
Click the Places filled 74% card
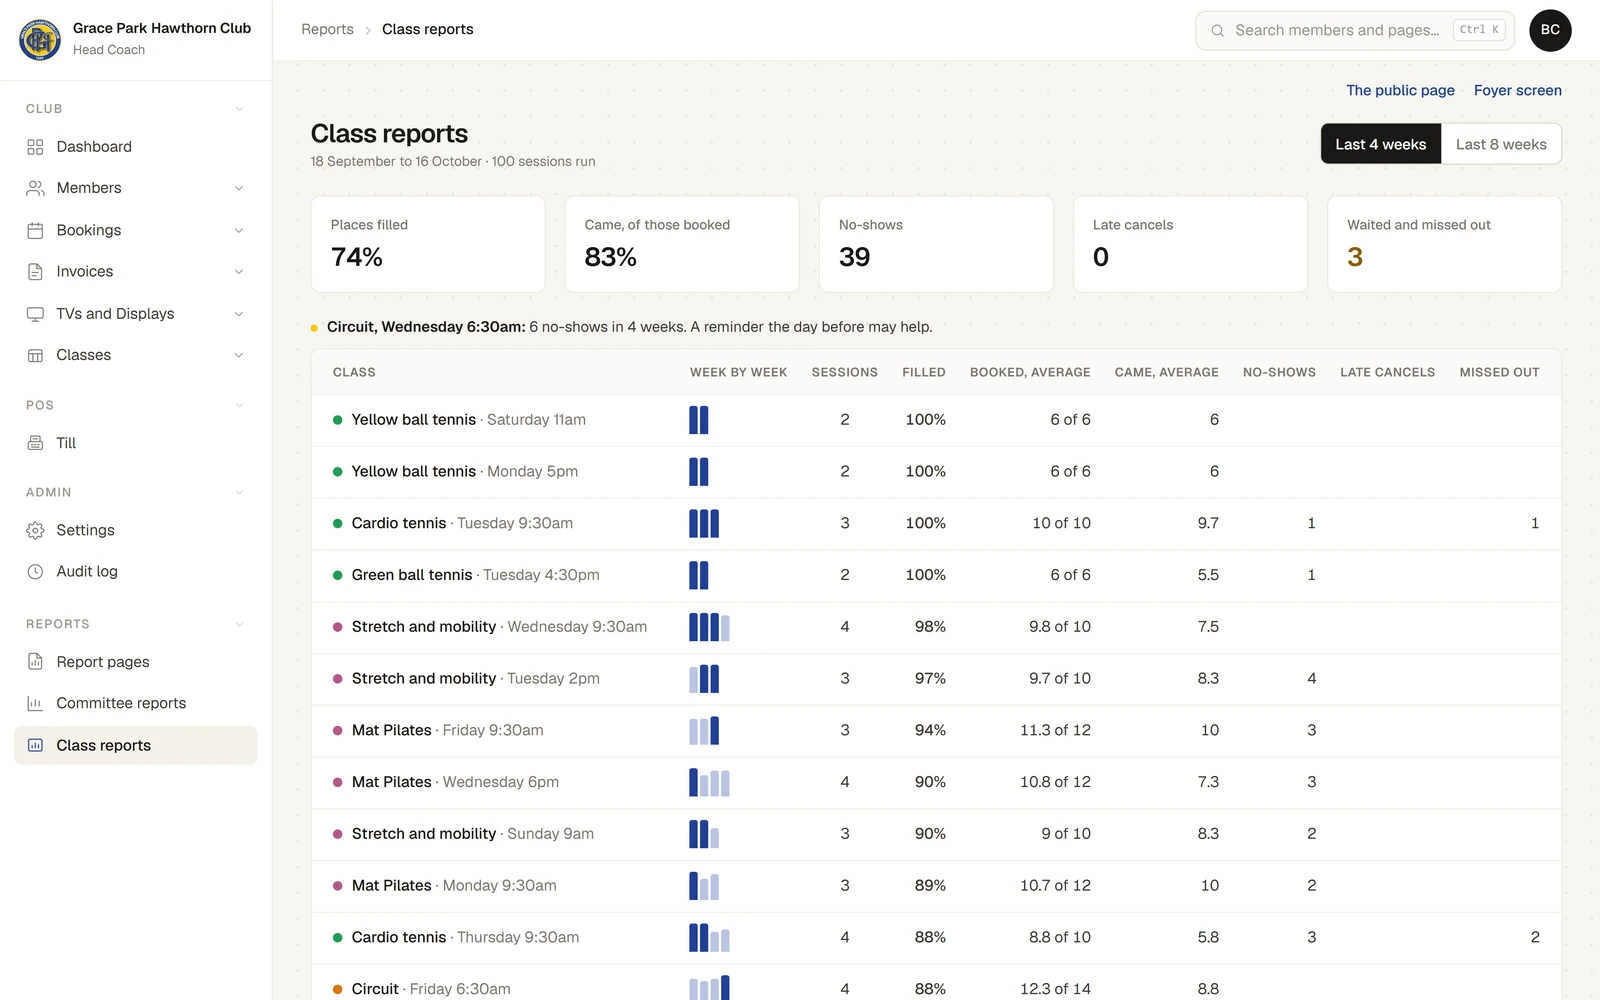tap(428, 244)
